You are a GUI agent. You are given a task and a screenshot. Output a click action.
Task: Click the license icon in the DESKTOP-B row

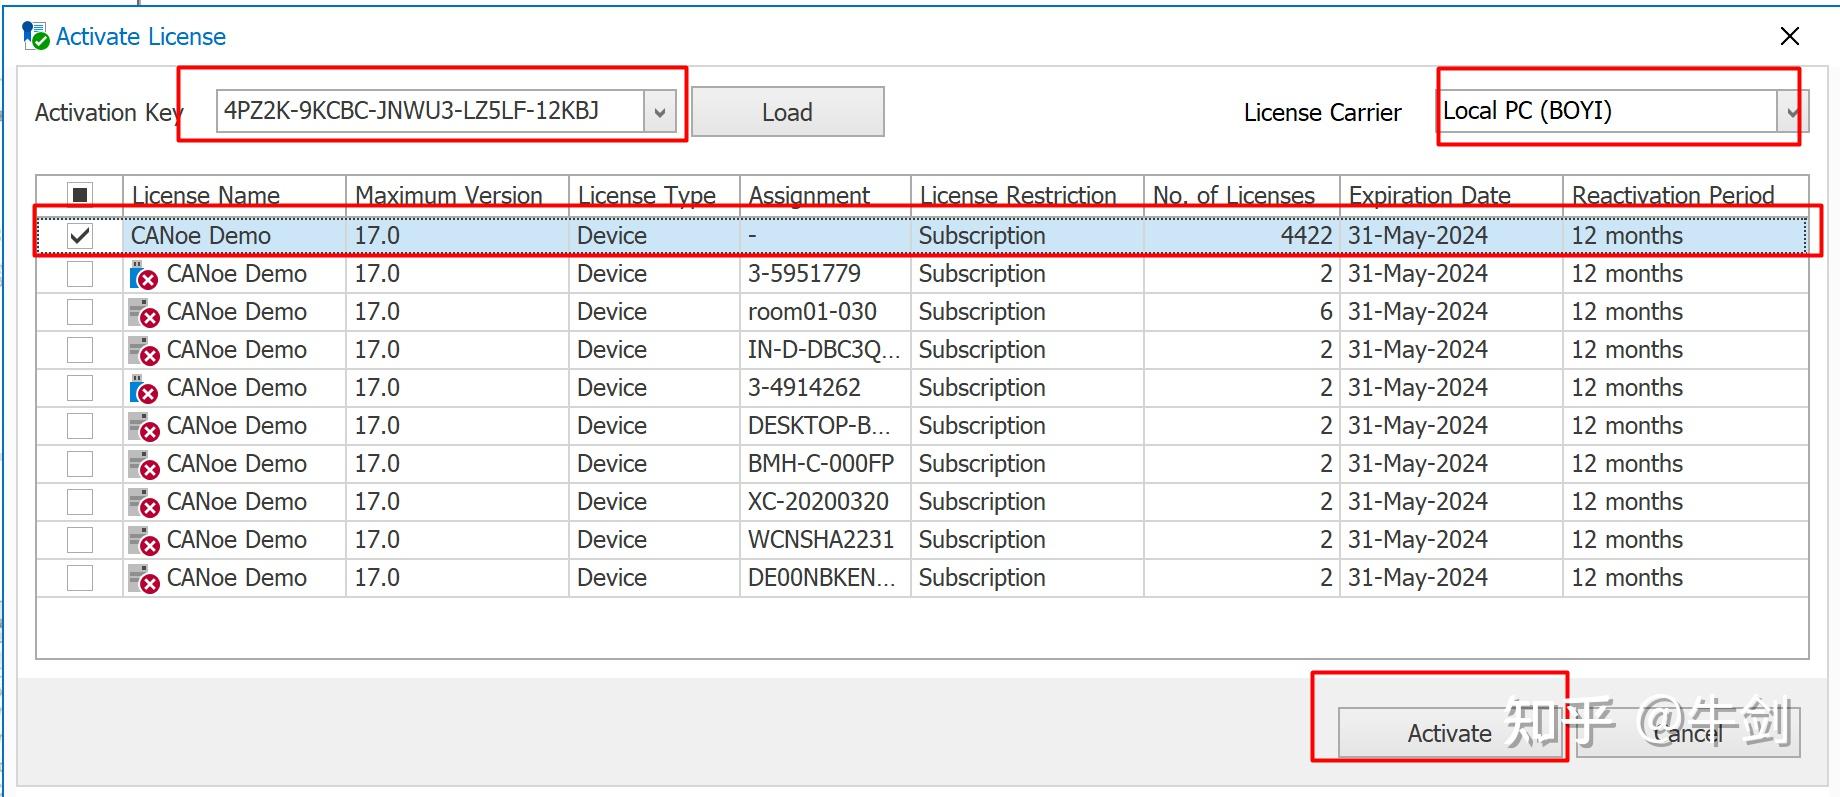[144, 427]
